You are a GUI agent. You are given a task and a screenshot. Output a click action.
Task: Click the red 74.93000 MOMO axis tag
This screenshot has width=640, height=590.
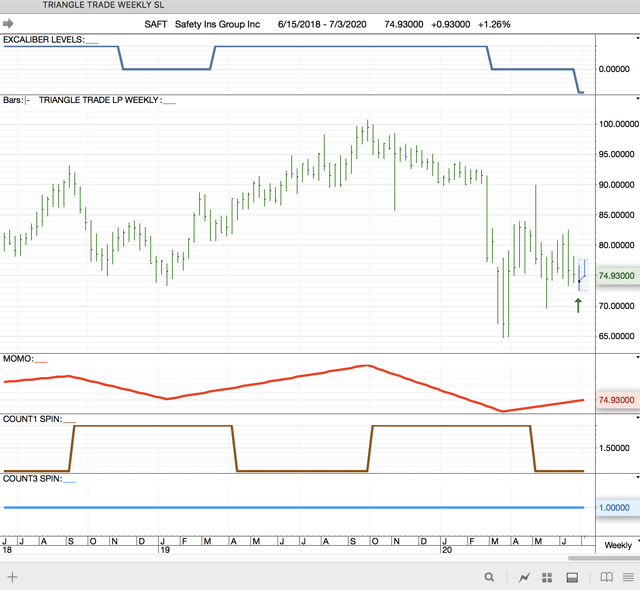click(x=617, y=400)
